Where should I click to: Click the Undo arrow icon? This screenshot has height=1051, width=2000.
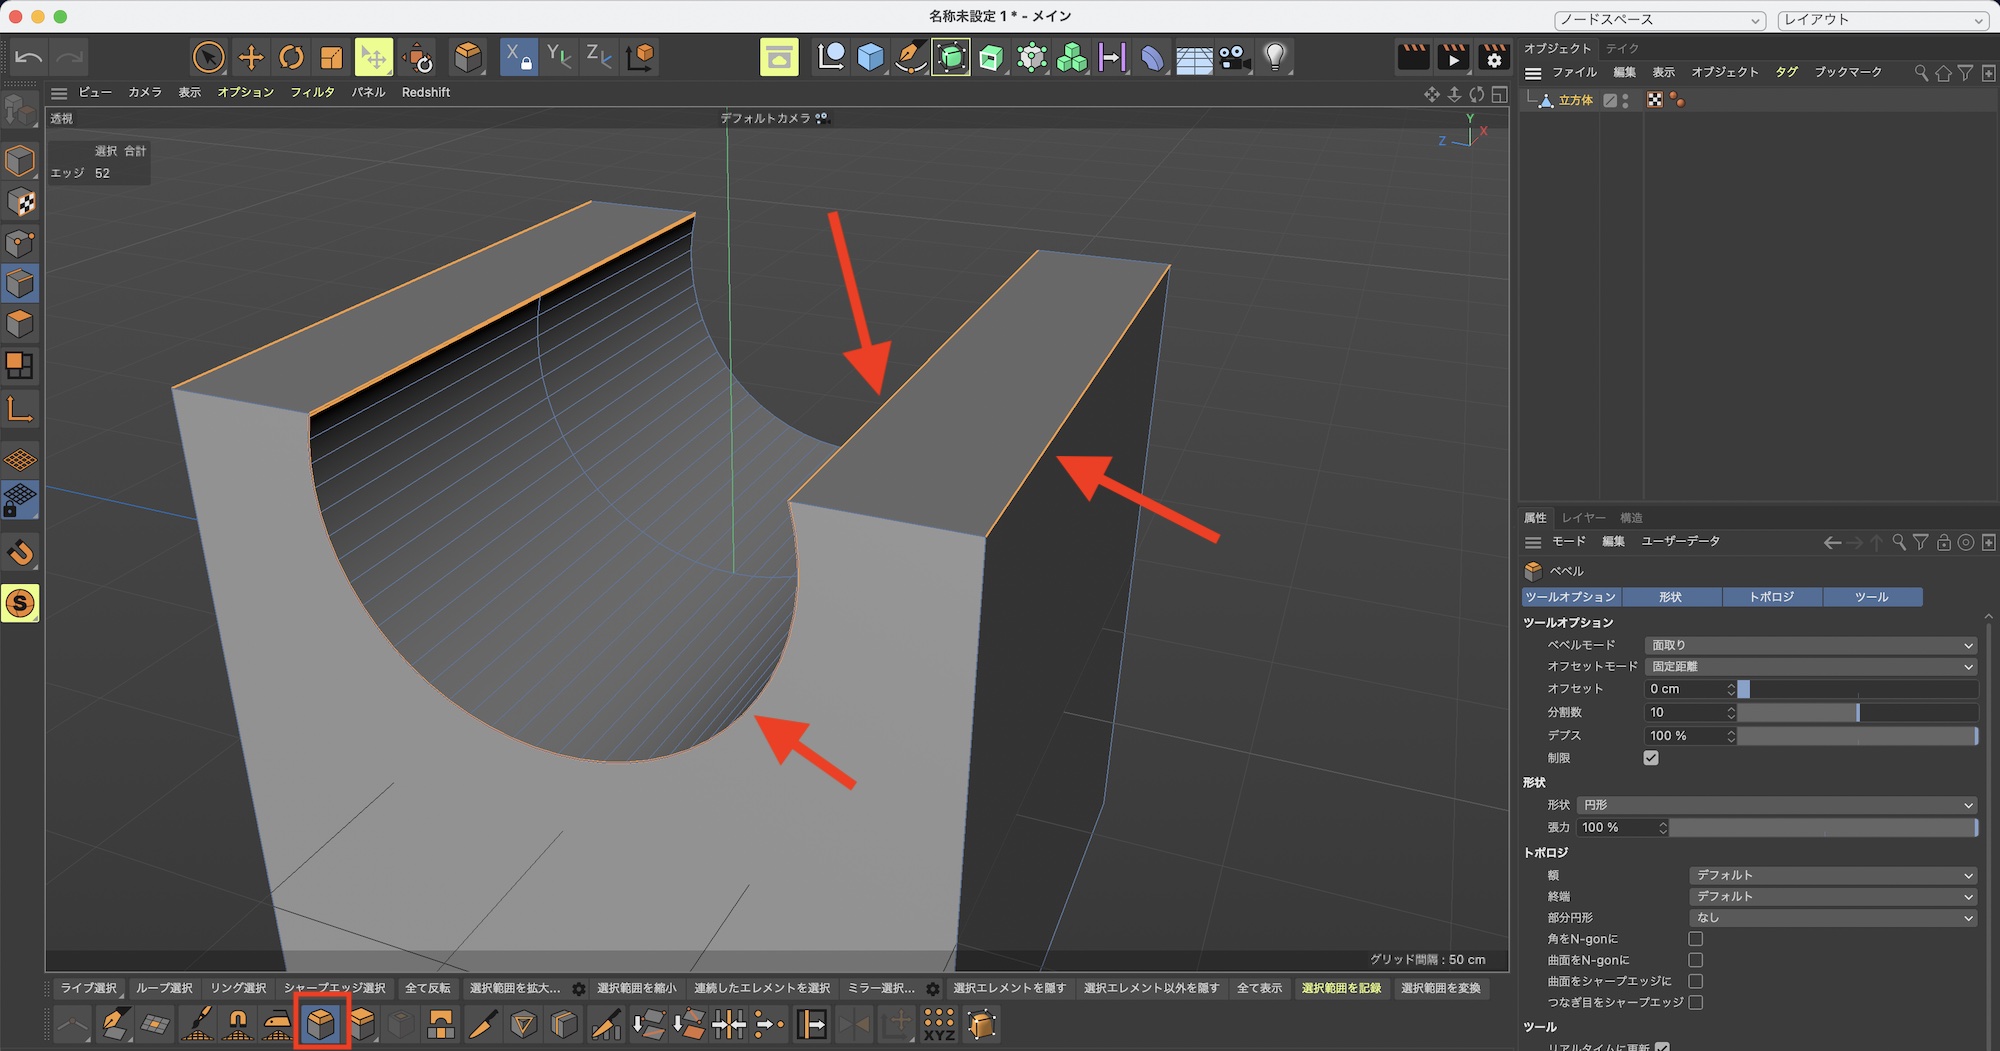tap(29, 57)
